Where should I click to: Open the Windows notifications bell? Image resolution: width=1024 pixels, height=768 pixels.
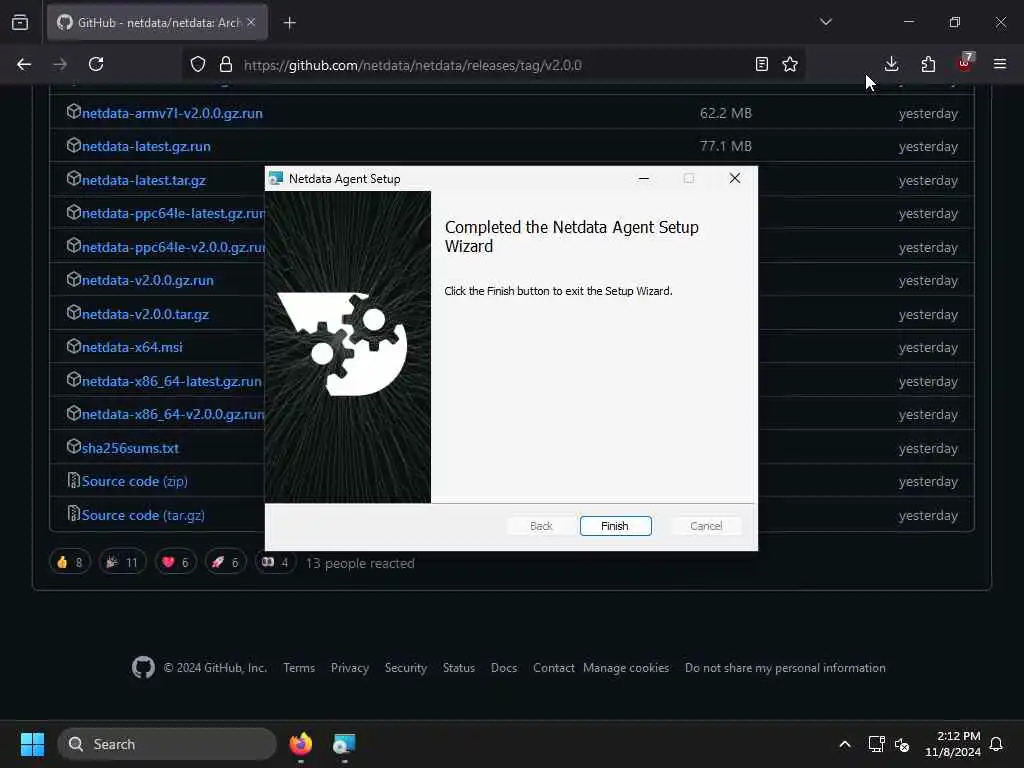996,744
